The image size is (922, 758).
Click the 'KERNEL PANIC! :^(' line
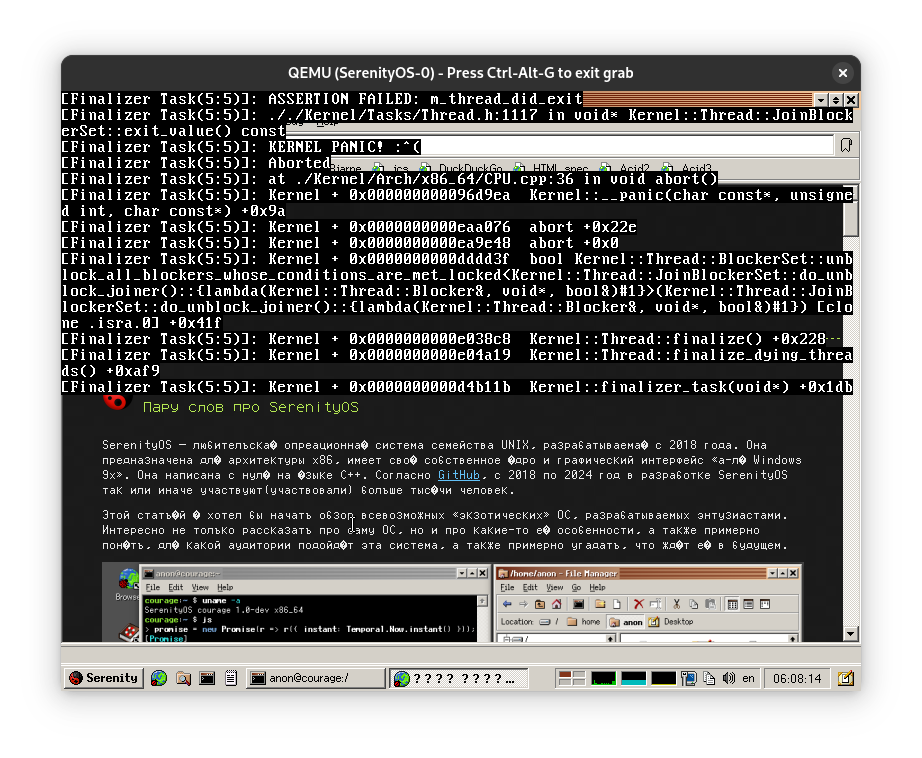coord(345,147)
